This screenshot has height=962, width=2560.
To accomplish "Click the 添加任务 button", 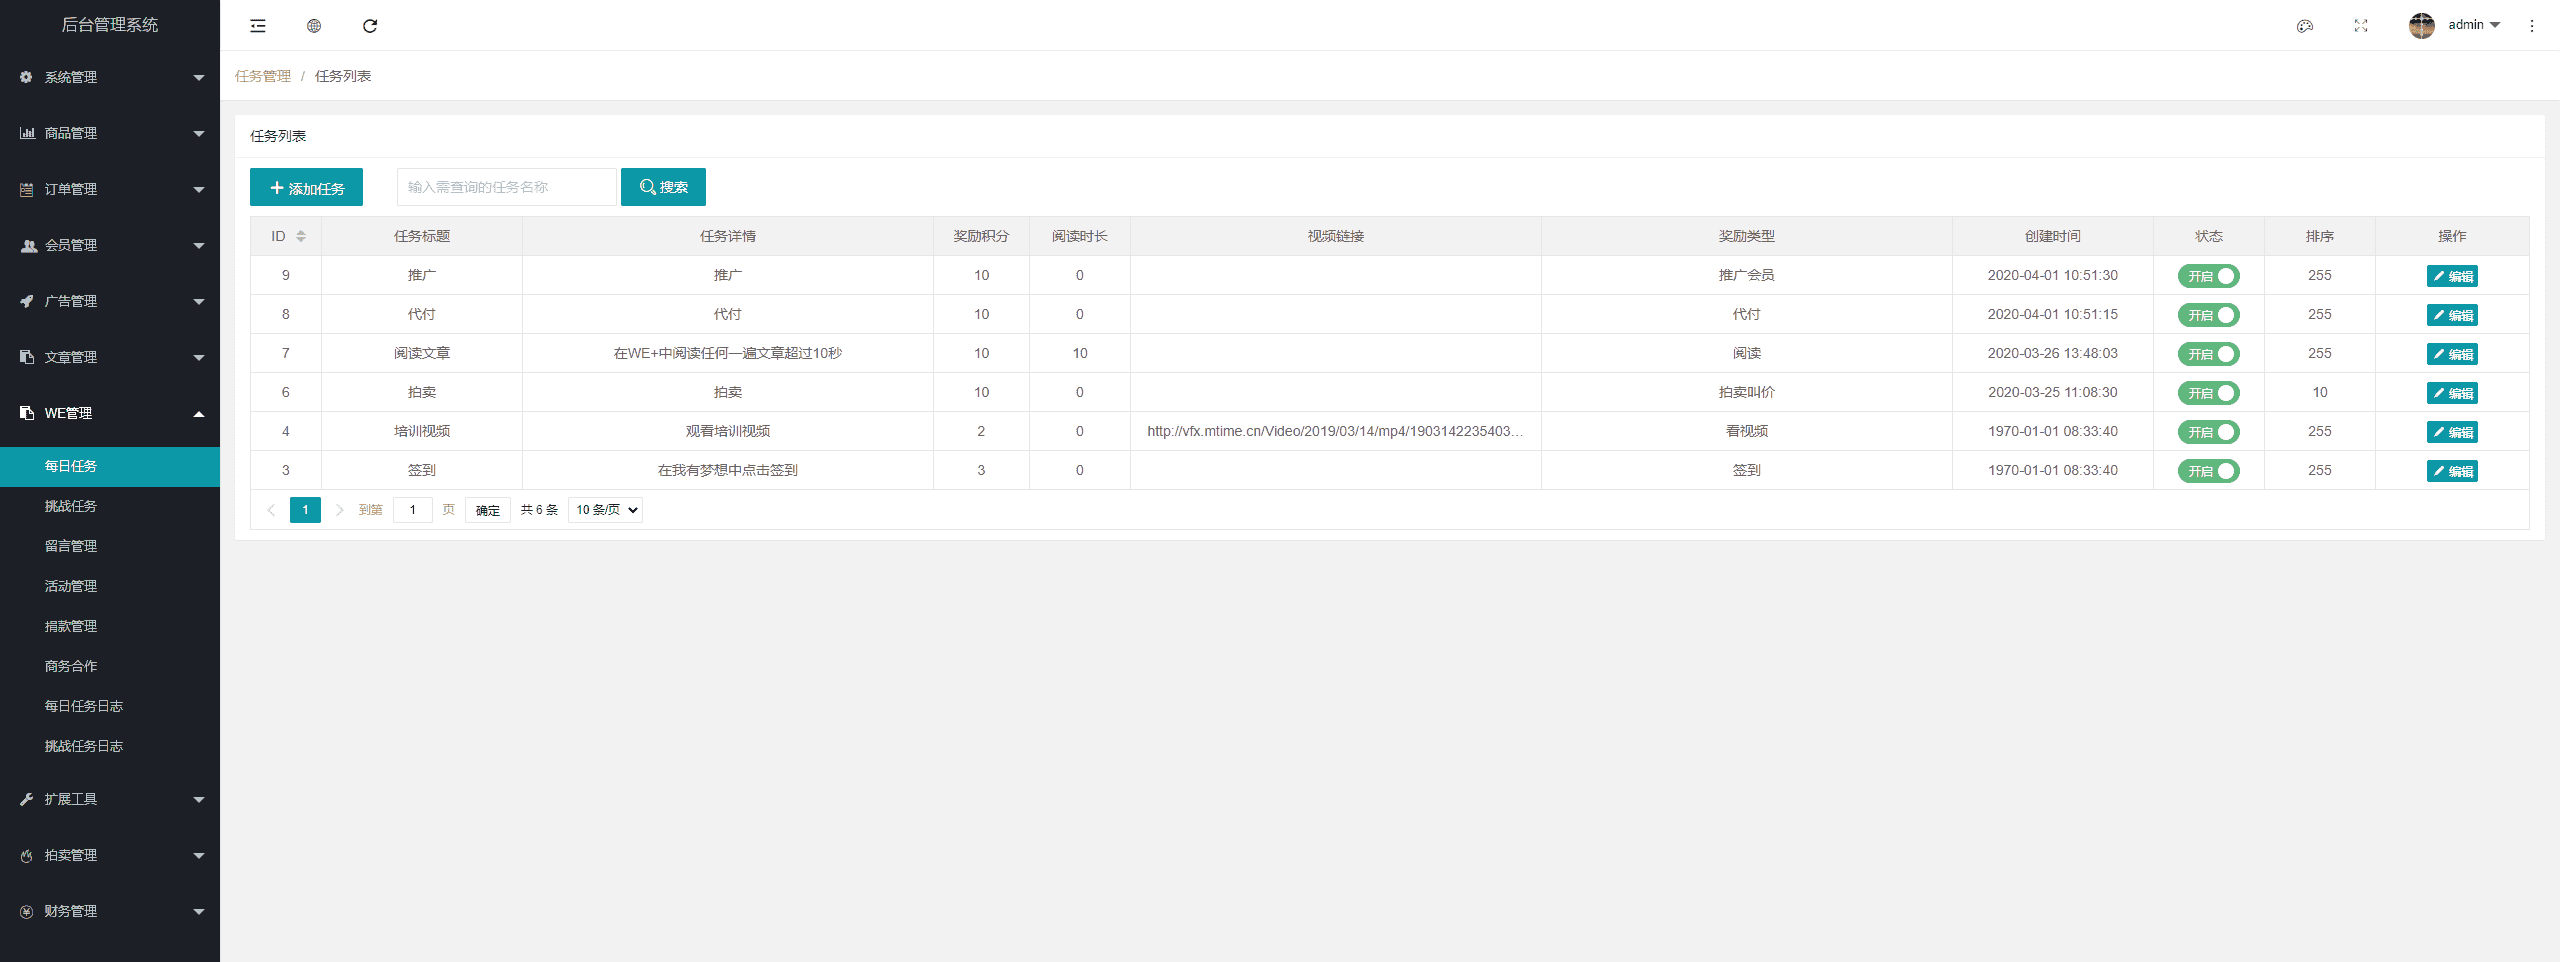I will pyautogui.click(x=306, y=188).
